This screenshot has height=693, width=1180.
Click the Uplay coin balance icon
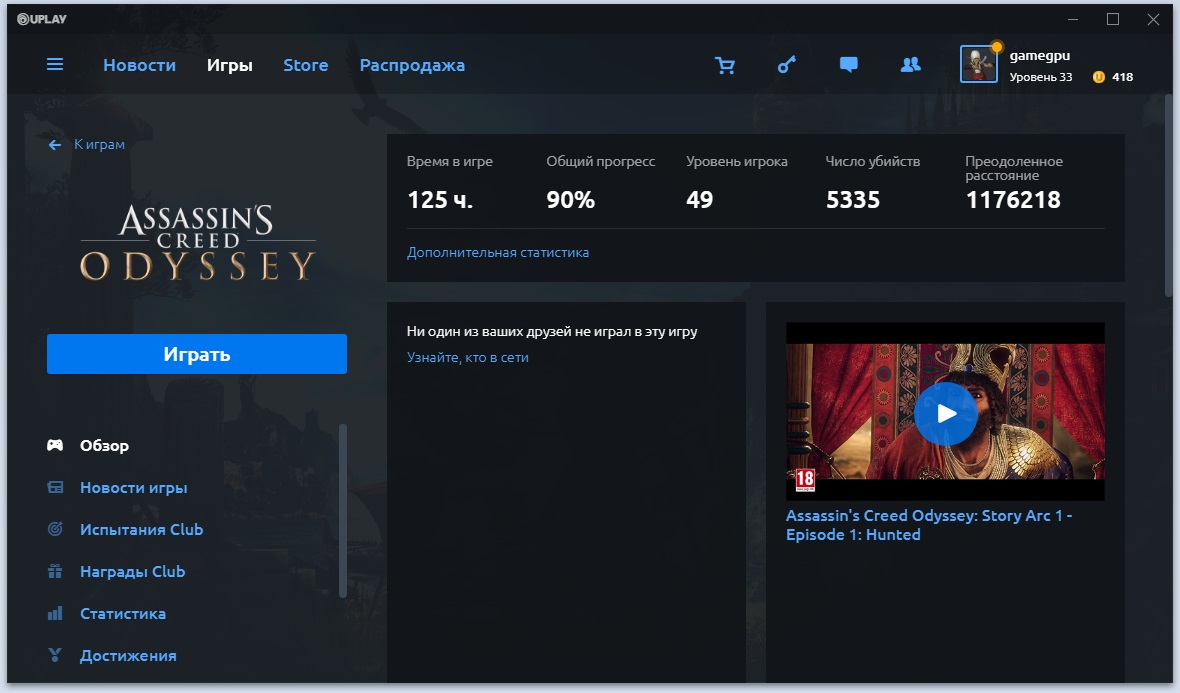coord(1099,77)
